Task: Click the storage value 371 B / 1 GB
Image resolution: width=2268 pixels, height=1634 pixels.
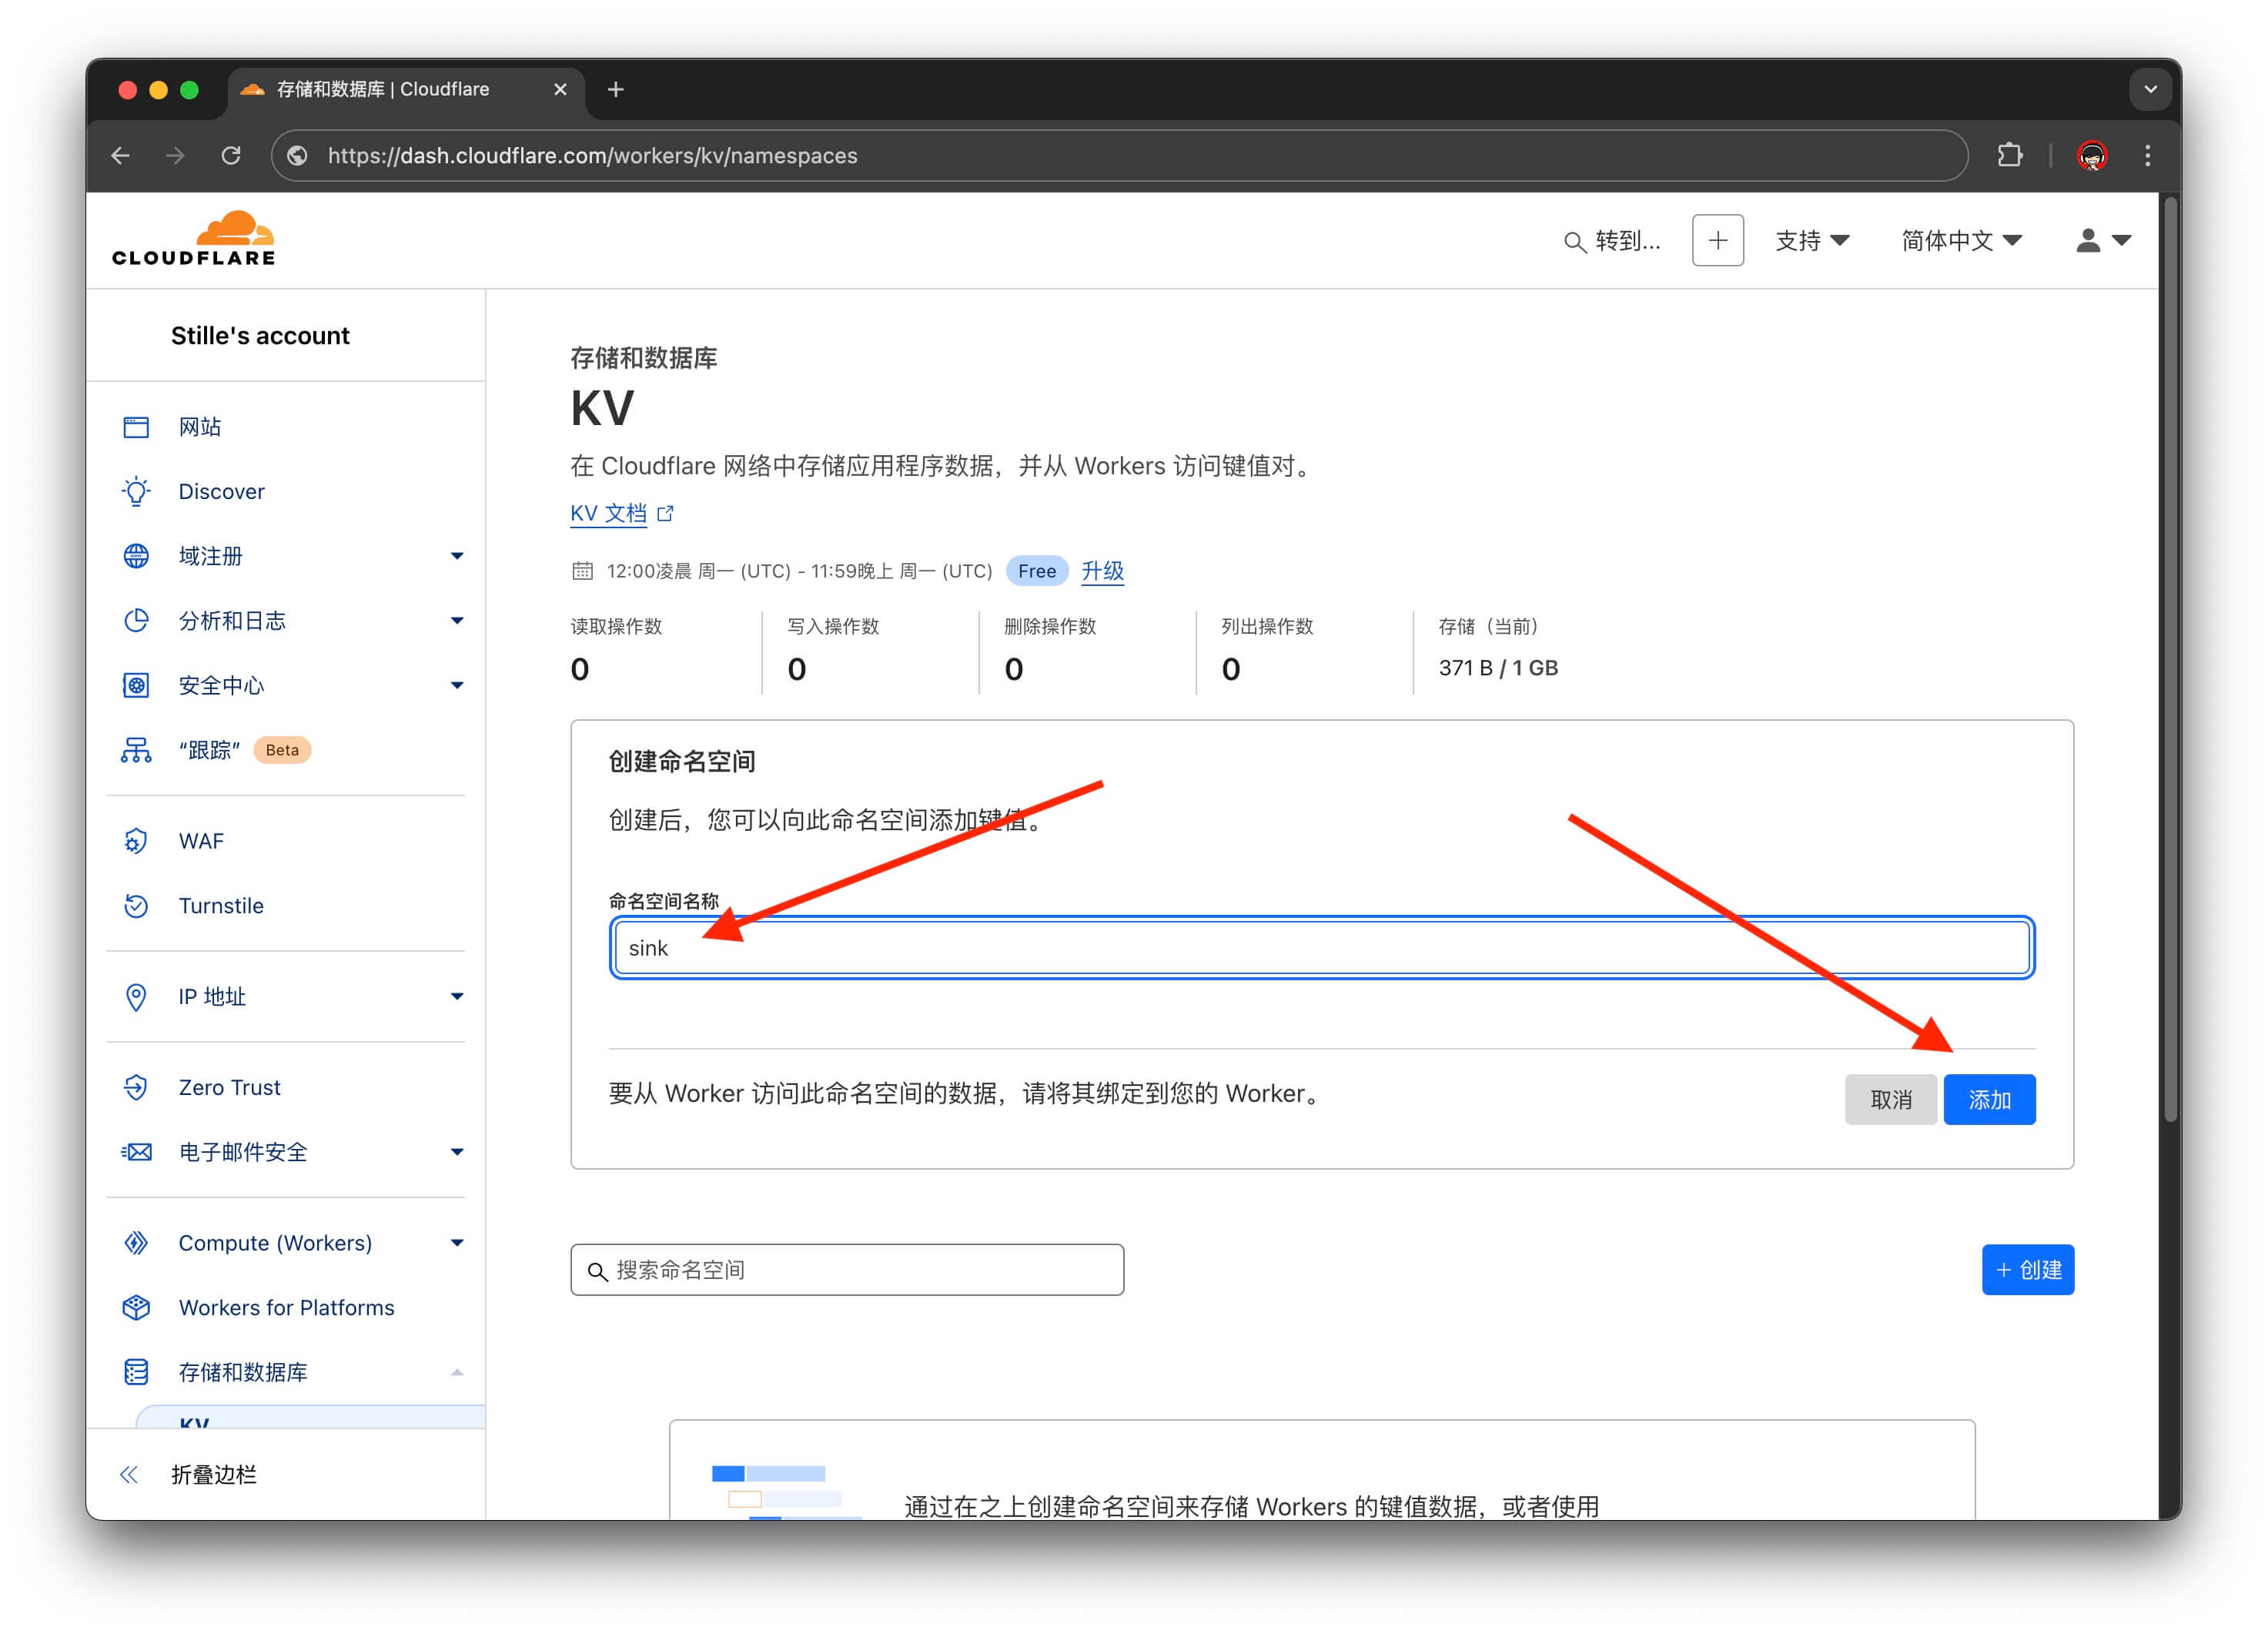Action: [x=1497, y=667]
